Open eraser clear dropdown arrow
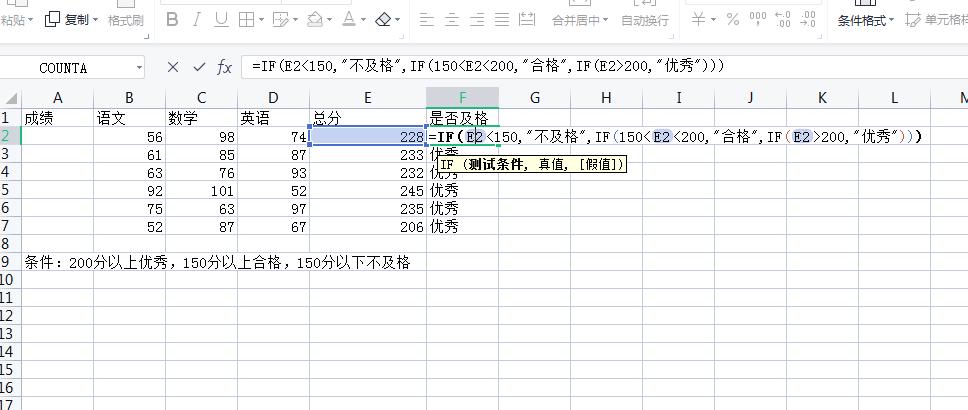968x410 pixels. click(x=397, y=20)
